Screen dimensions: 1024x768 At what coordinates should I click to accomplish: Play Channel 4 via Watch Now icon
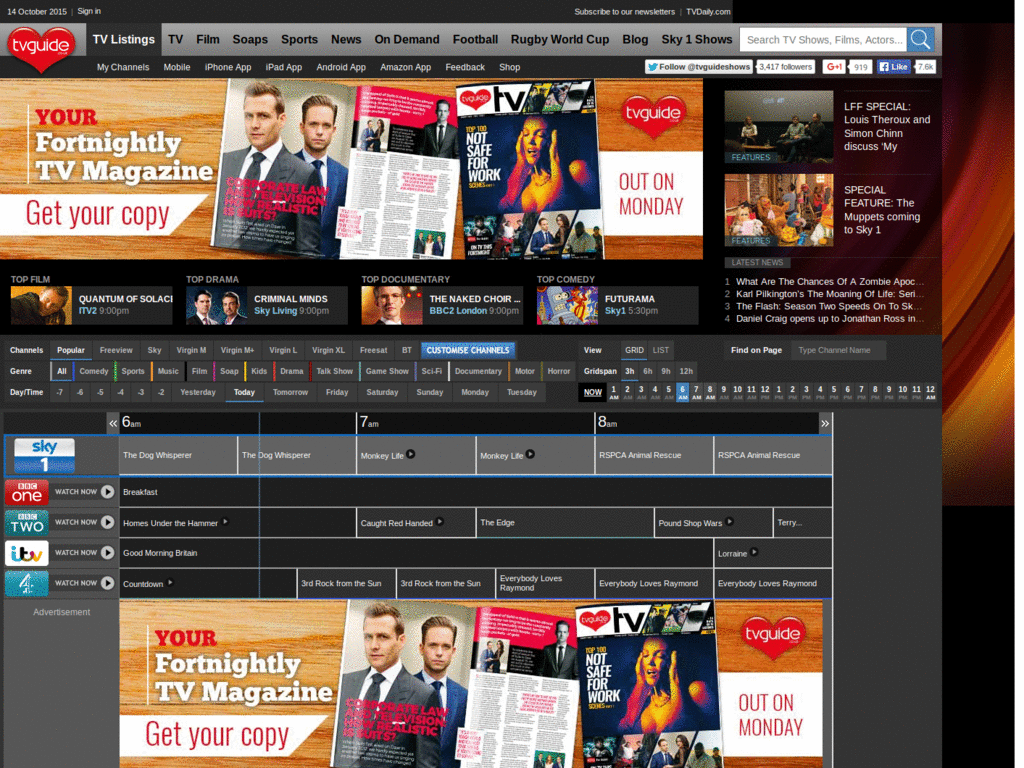pos(108,583)
